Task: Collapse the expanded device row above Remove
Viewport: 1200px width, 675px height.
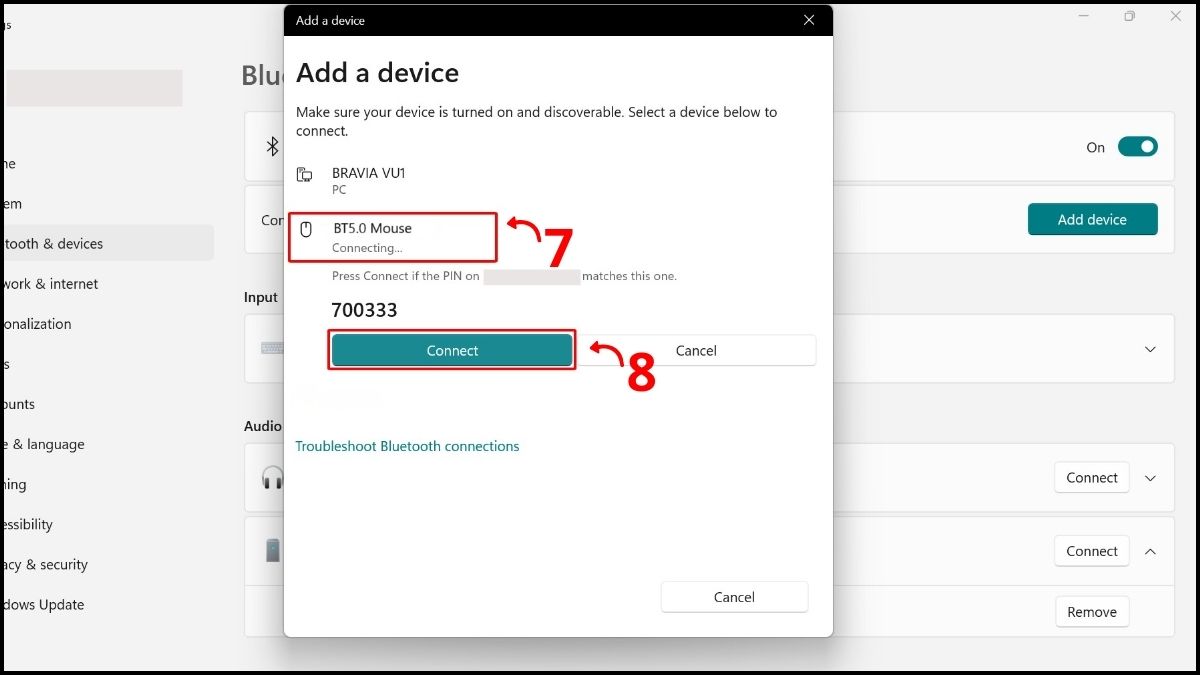Action: (x=1150, y=551)
